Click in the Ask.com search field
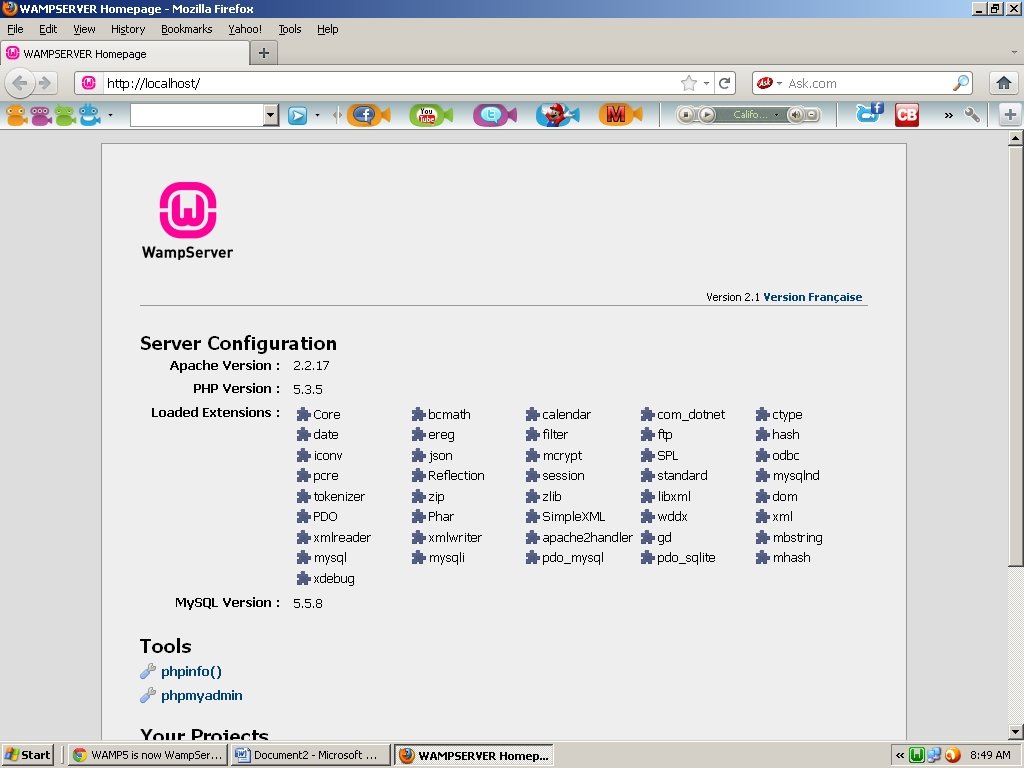The height and width of the screenshot is (768, 1024). 867,83
